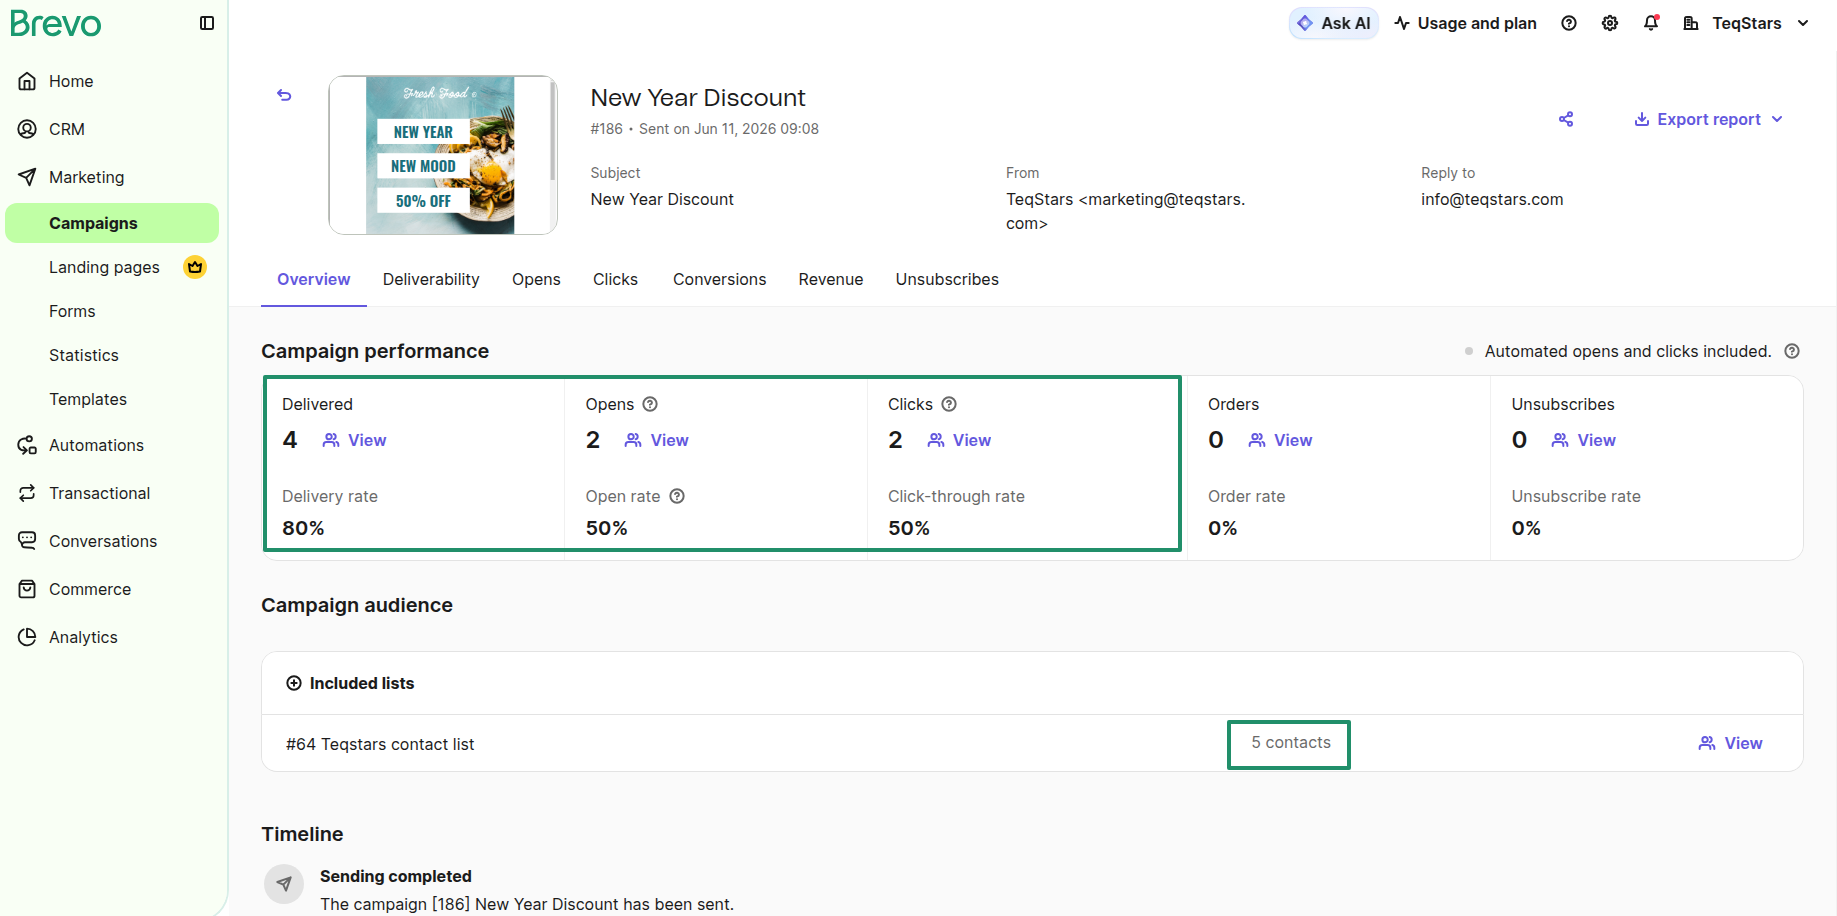Click the Analytics pie-chart icon
The width and height of the screenshot is (1837, 916).
(x=27, y=637)
